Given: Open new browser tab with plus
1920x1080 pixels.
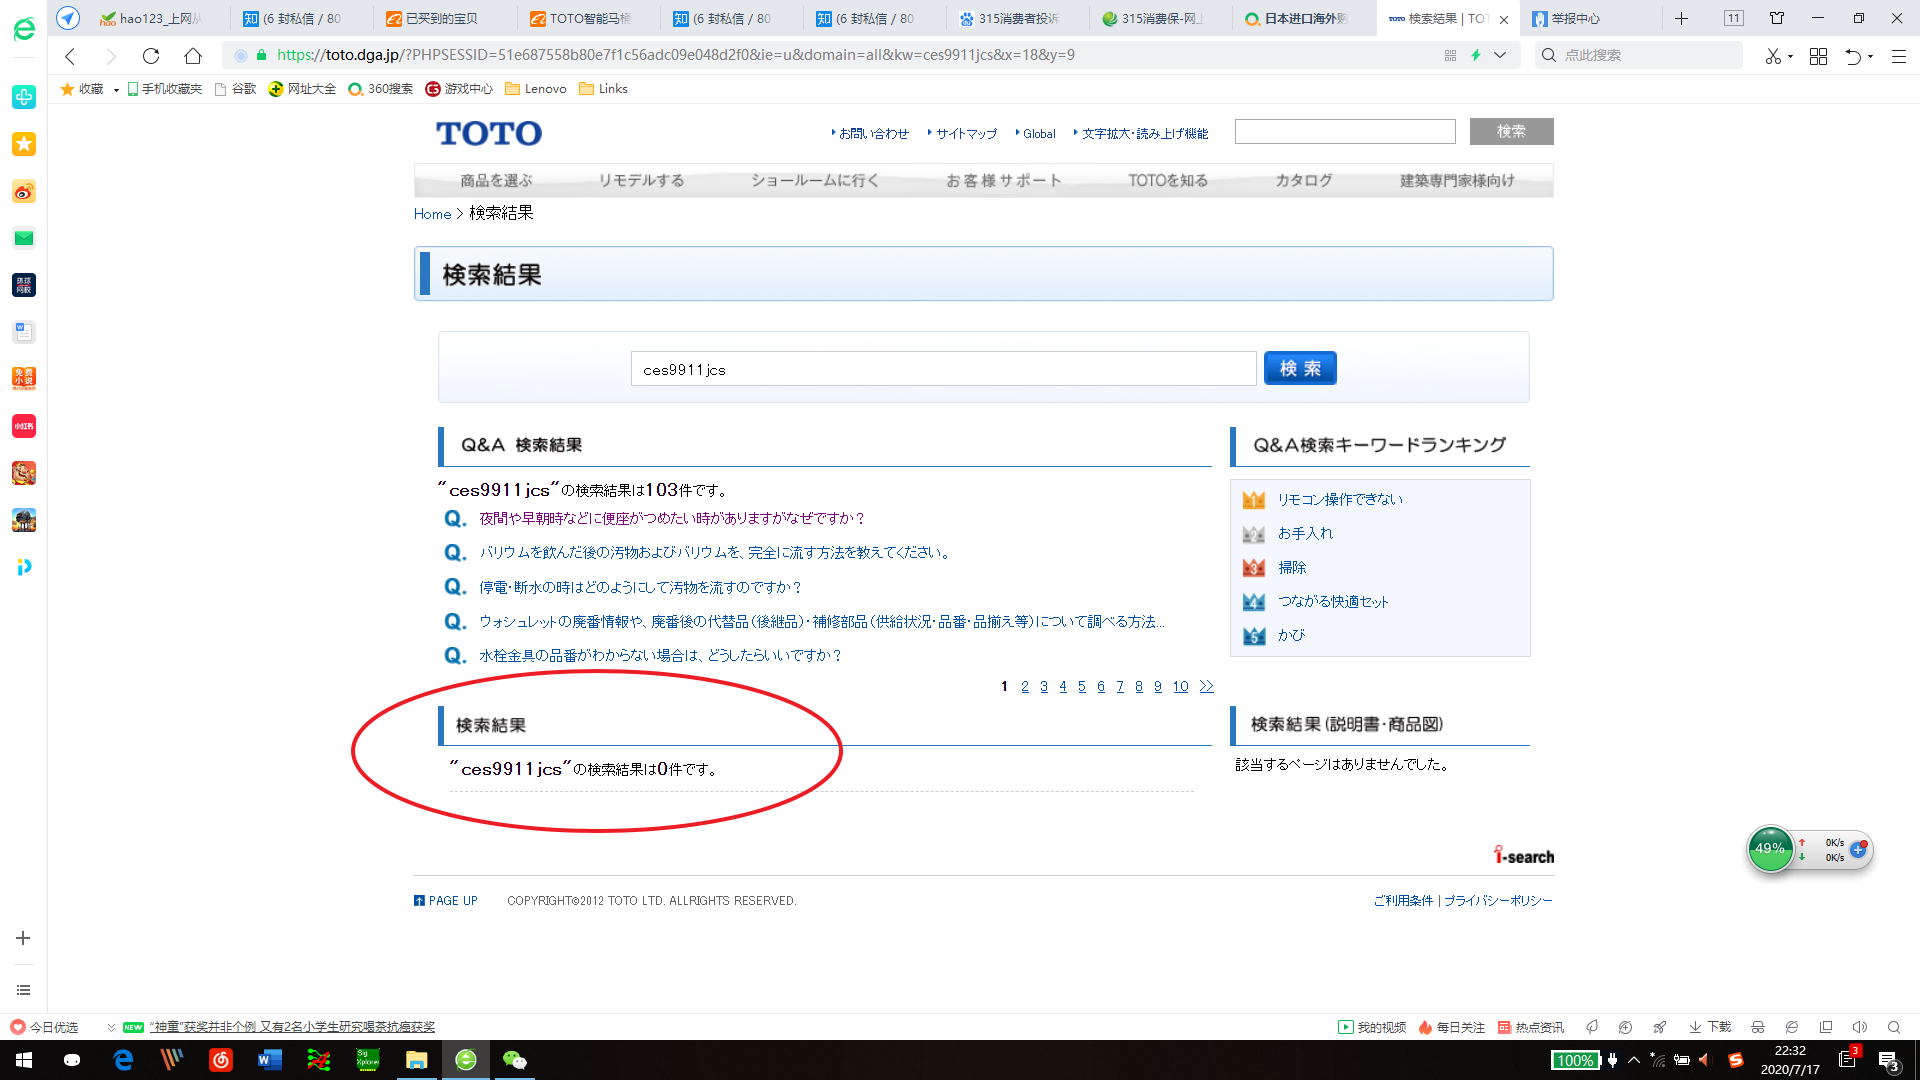Looking at the screenshot, I should click(1681, 18).
